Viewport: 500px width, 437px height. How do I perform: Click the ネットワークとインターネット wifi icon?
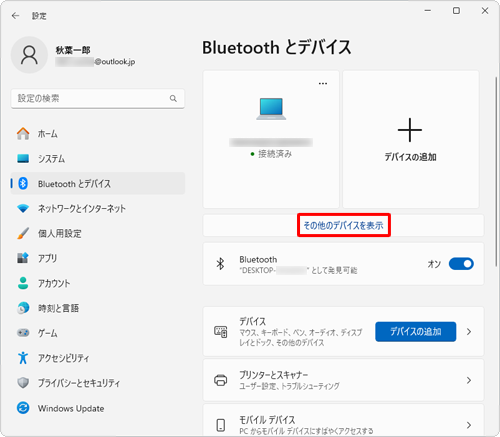coord(23,209)
